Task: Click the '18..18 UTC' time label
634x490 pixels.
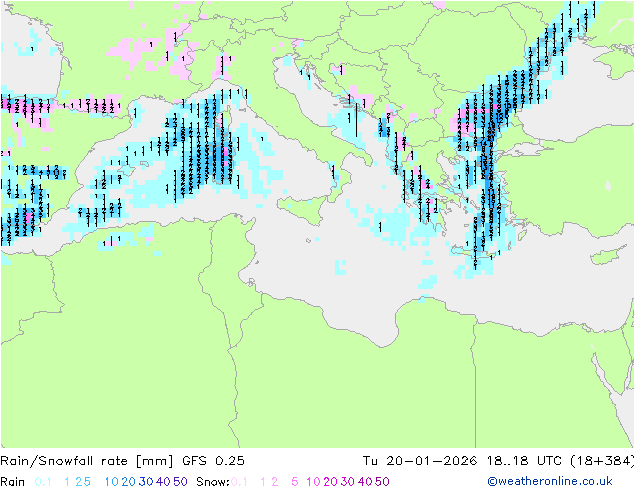Action: [524, 461]
